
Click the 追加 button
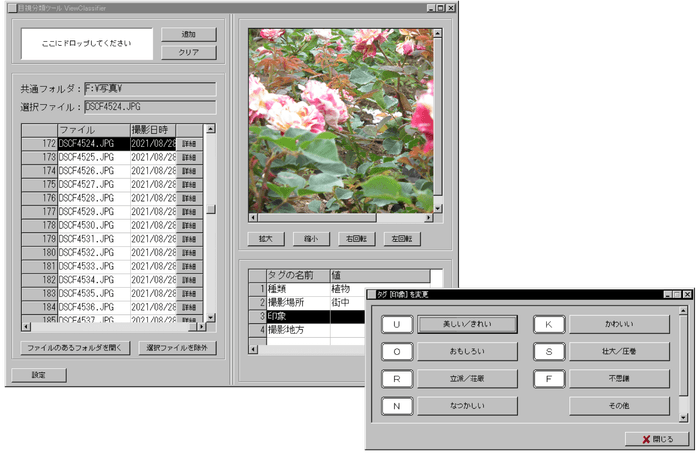(x=188, y=34)
